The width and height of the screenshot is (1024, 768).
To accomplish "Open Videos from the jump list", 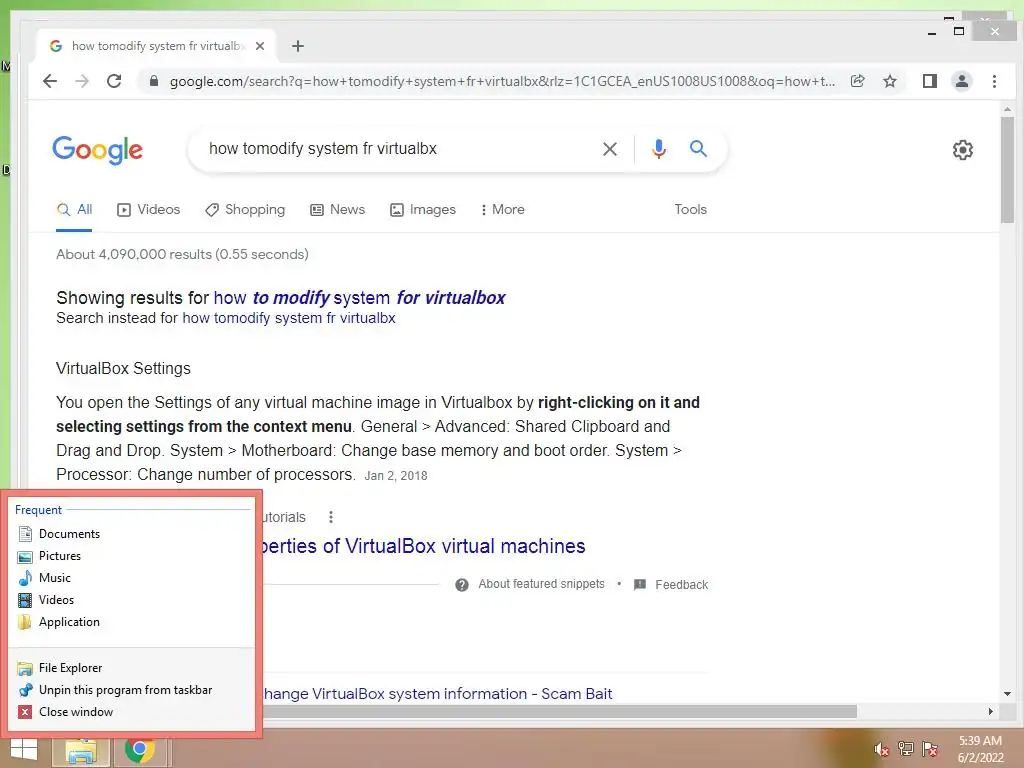I will pyautogui.click(x=131, y=600).
